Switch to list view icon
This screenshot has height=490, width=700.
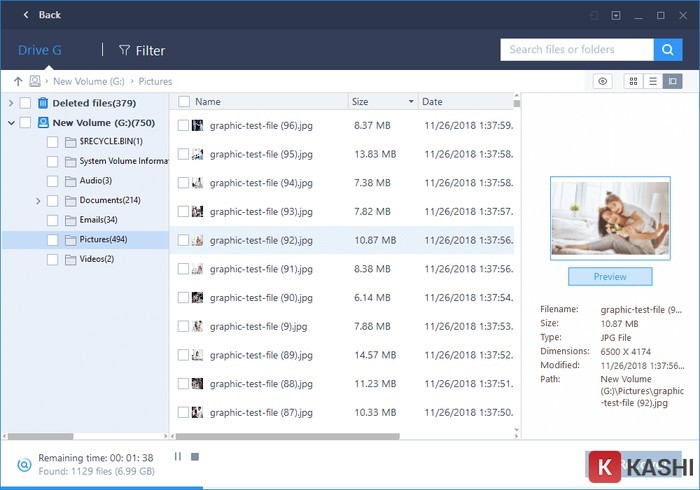(x=653, y=81)
